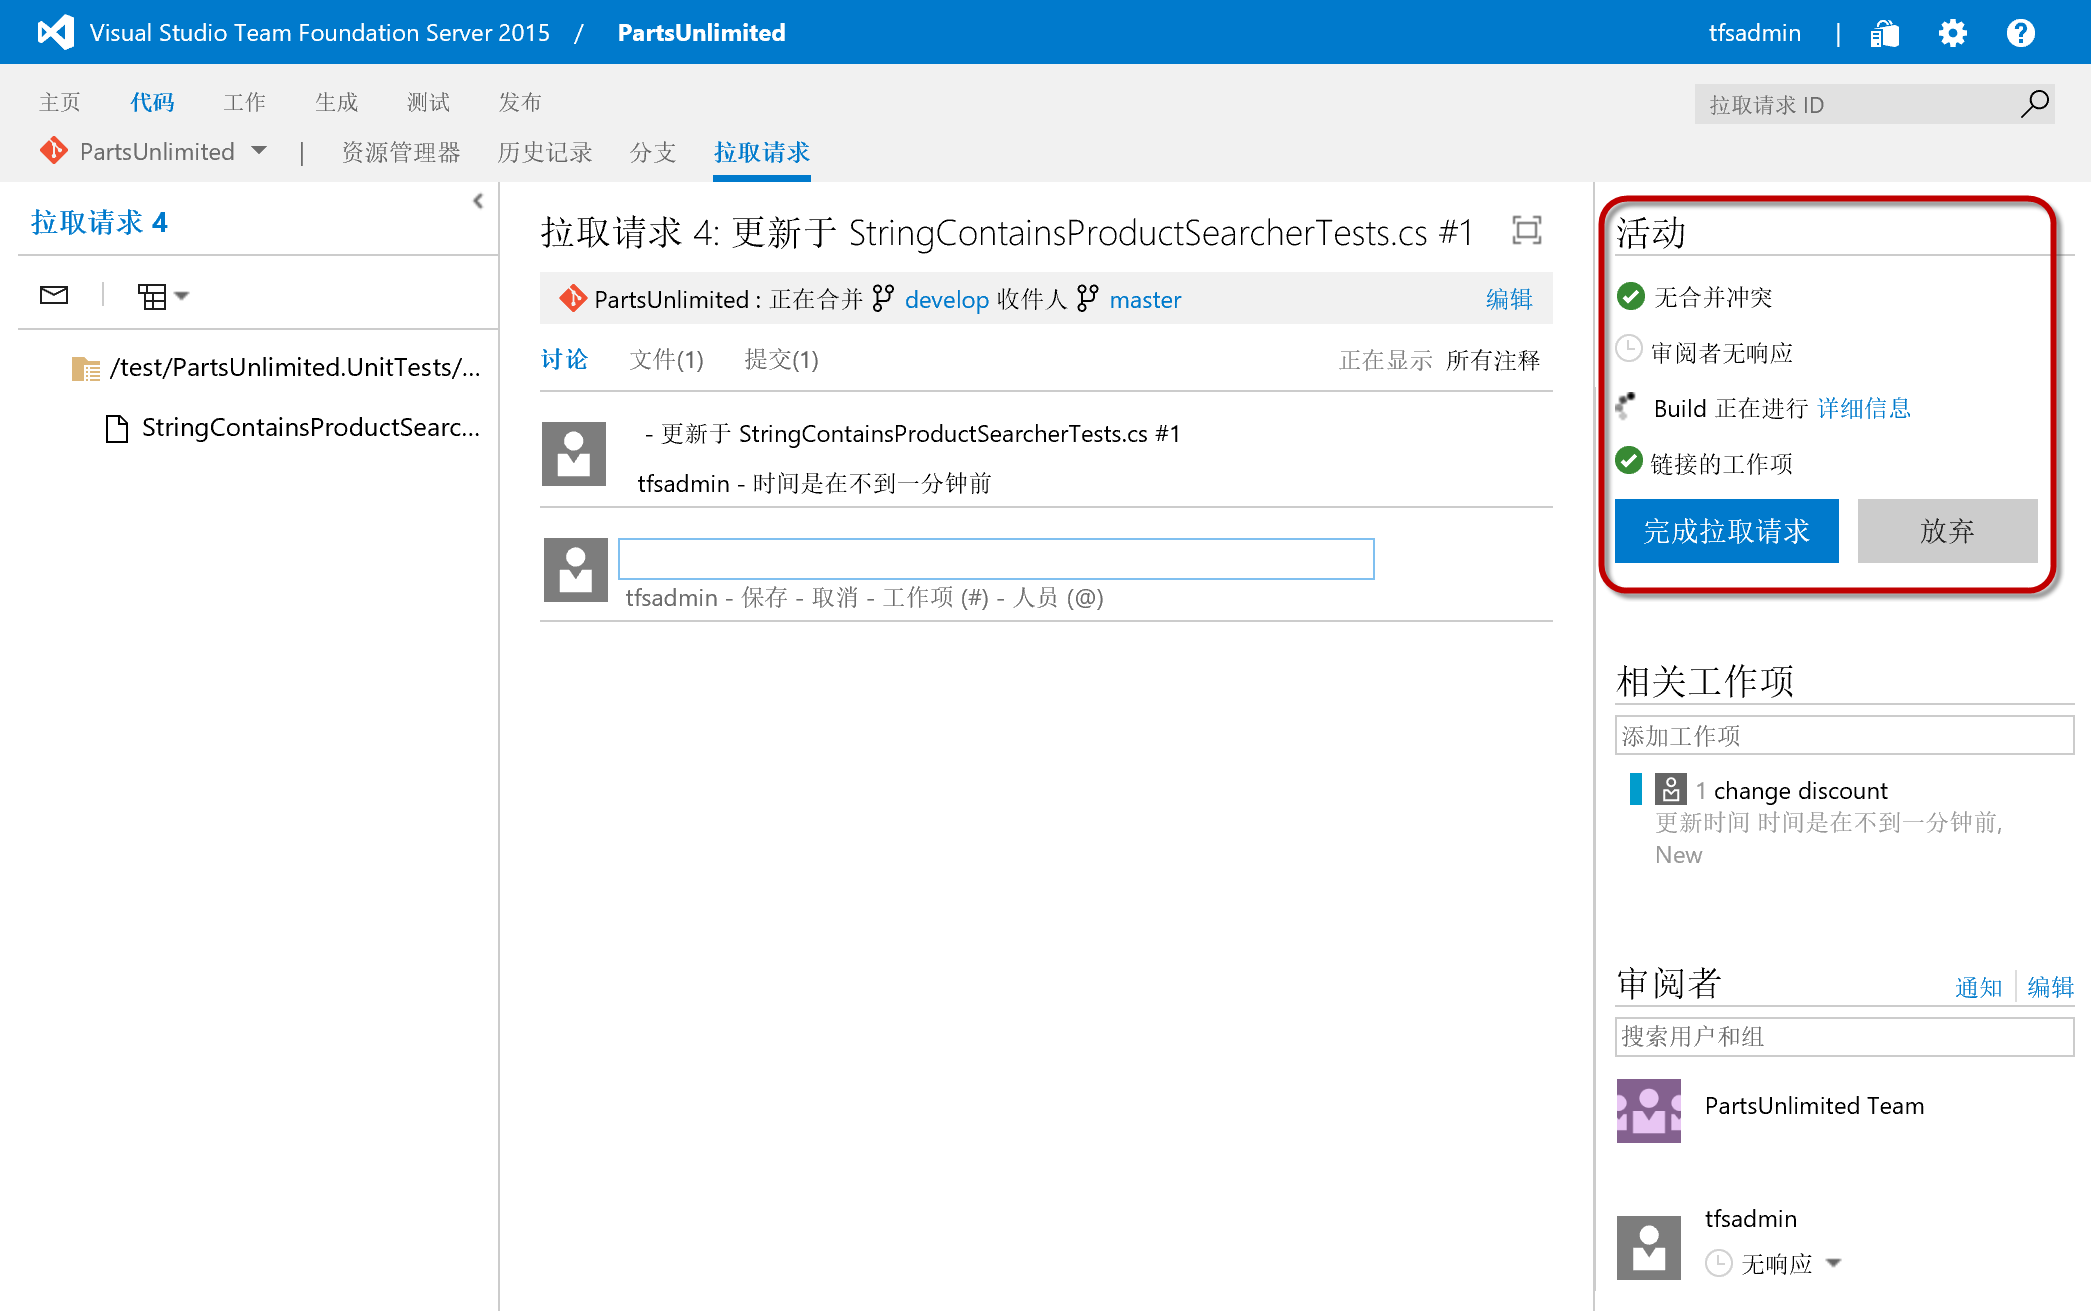This screenshot has height=1311, width=2091.
Task: Open the 测试 hub
Action: coord(428,102)
